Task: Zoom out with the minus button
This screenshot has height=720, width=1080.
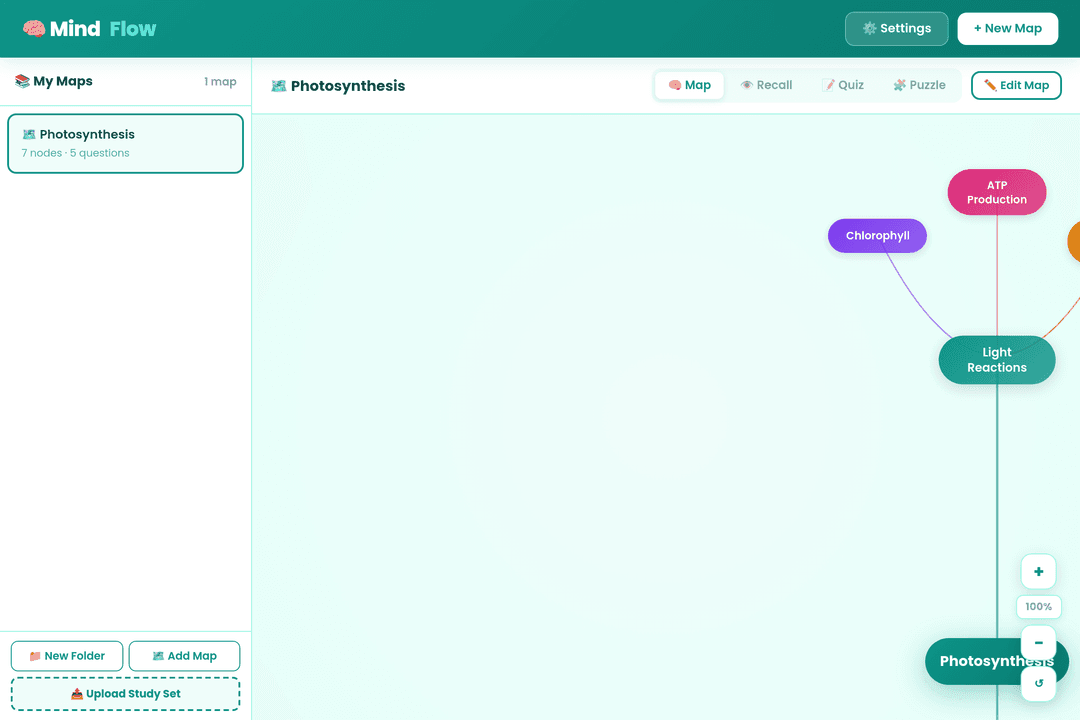Action: (x=1038, y=643)
